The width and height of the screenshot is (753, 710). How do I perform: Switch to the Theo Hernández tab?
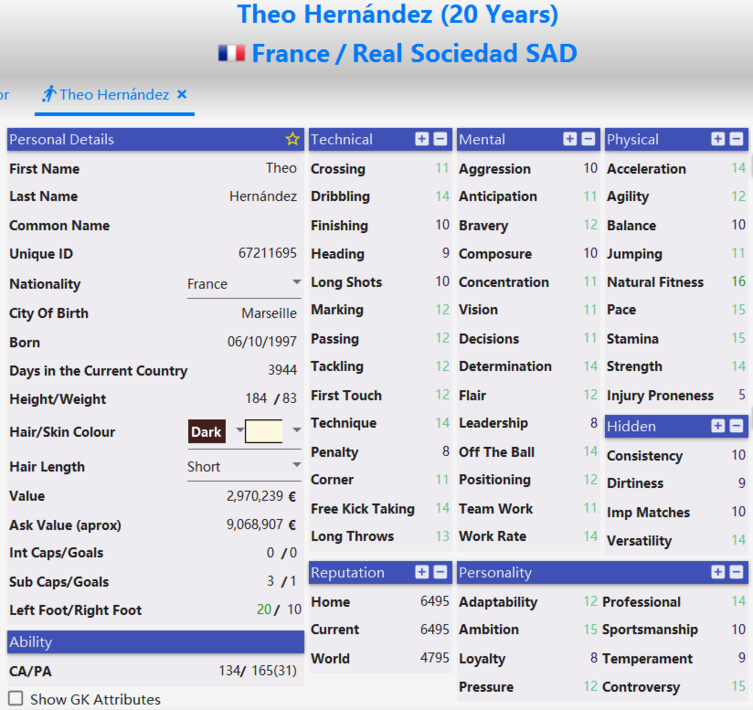114,95
